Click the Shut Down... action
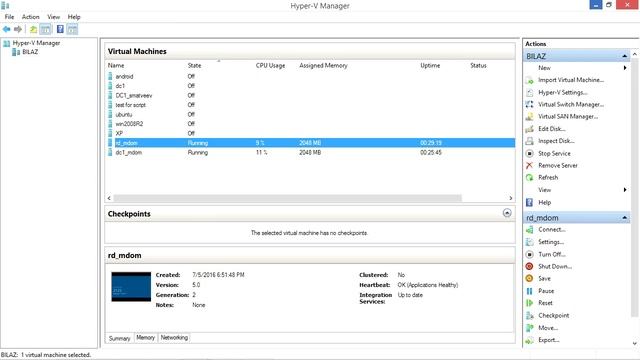The image size is (640, 360). [x=555, y=267]
